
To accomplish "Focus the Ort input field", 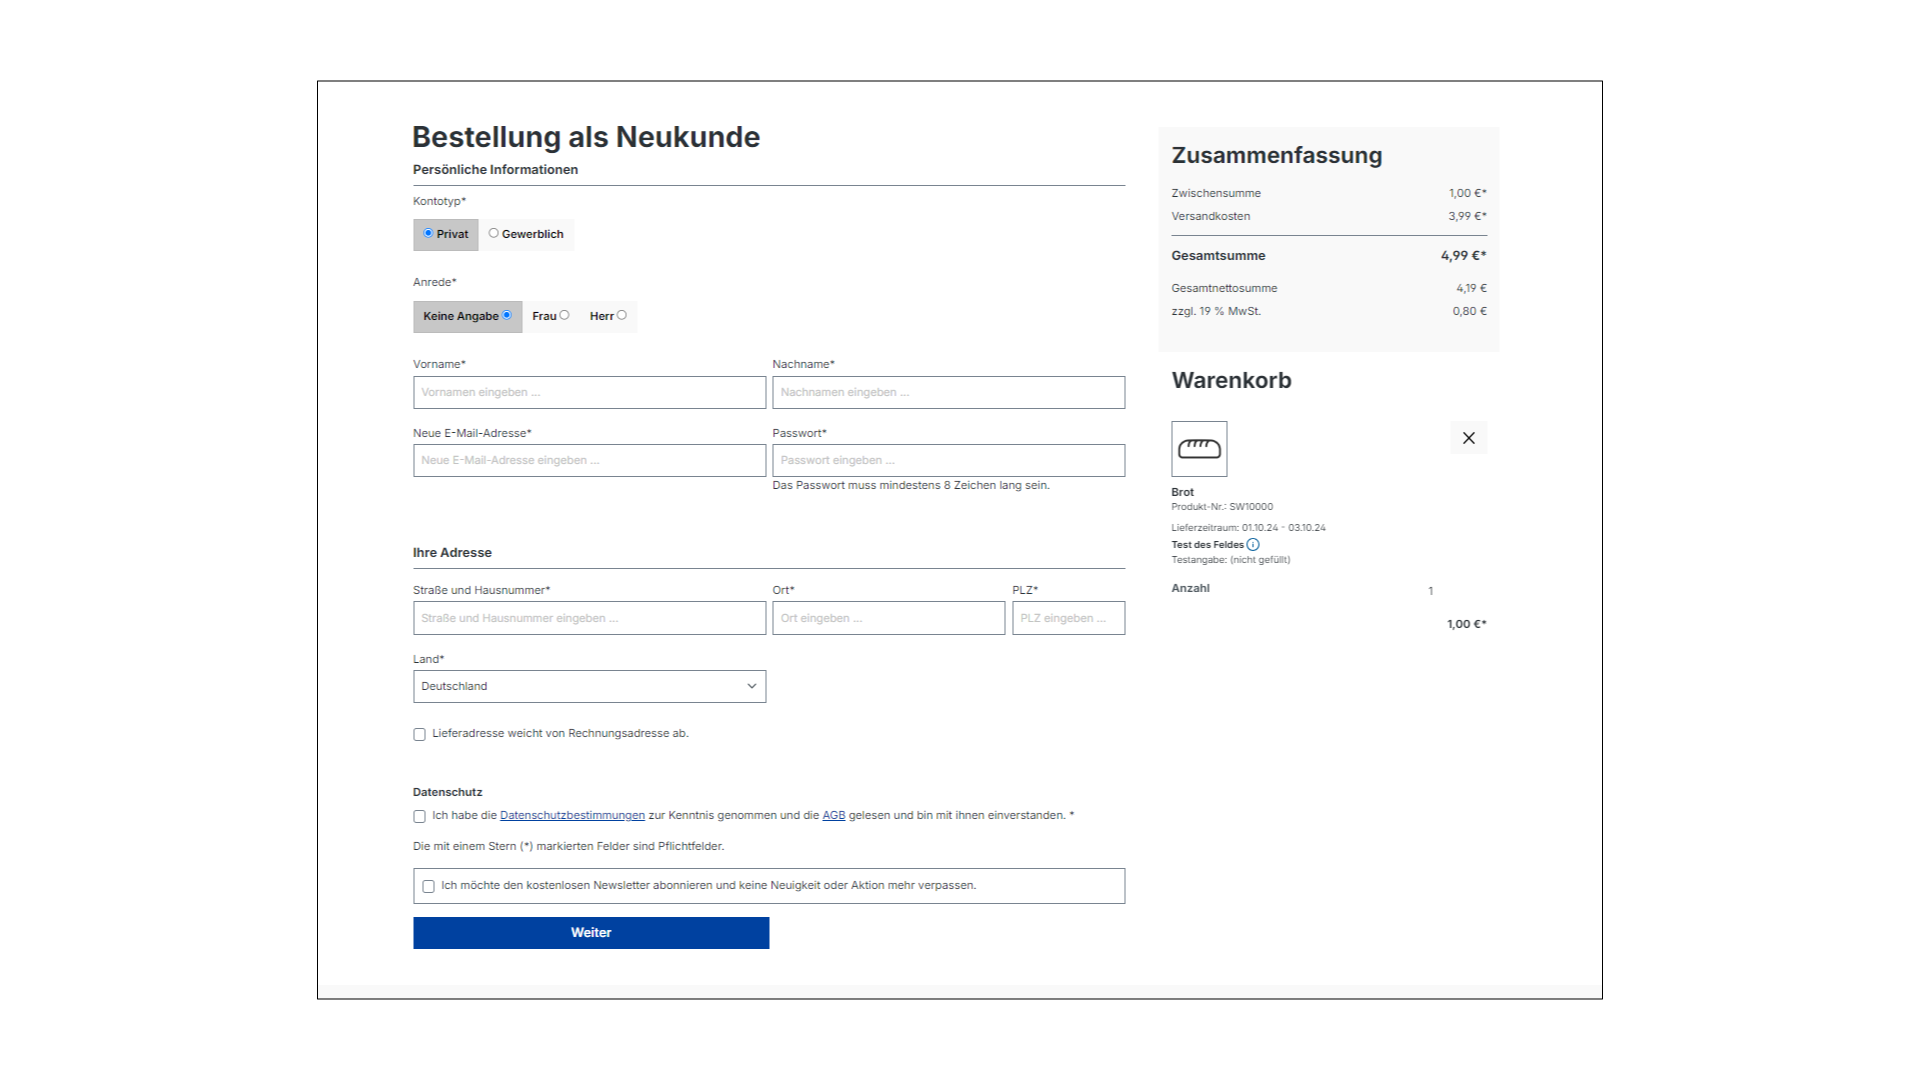I will pos(888,618).
